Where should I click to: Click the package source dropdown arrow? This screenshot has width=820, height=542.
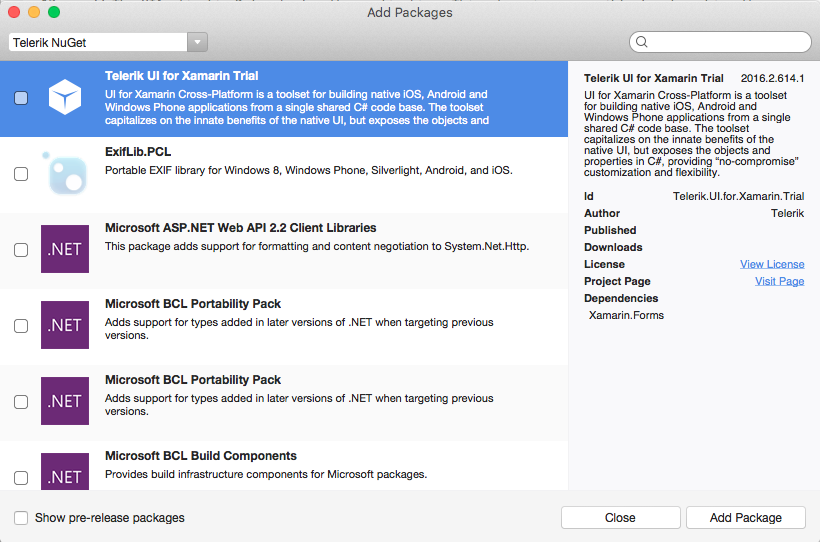(x=198, y=42)
